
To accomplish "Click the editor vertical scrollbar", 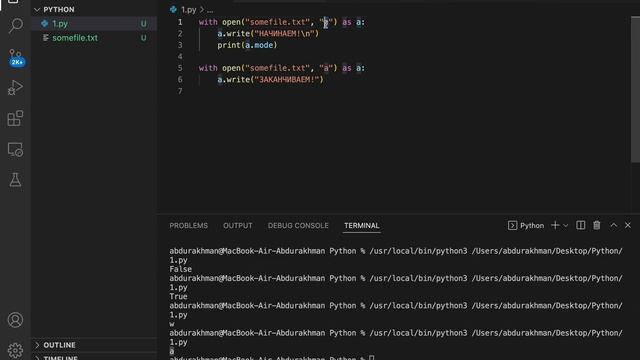I will [x=635, y=90].
